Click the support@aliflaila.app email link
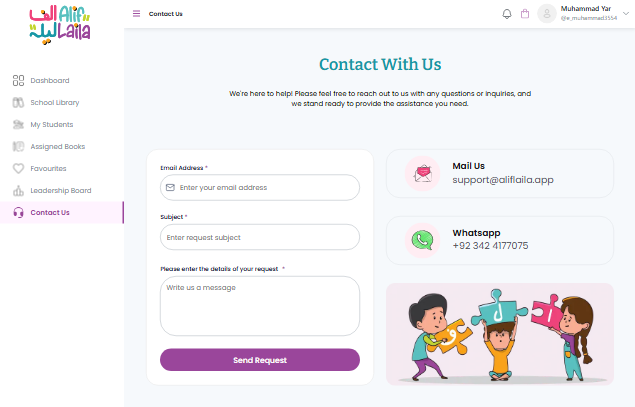The image size is (635, 407). [503, 180]
